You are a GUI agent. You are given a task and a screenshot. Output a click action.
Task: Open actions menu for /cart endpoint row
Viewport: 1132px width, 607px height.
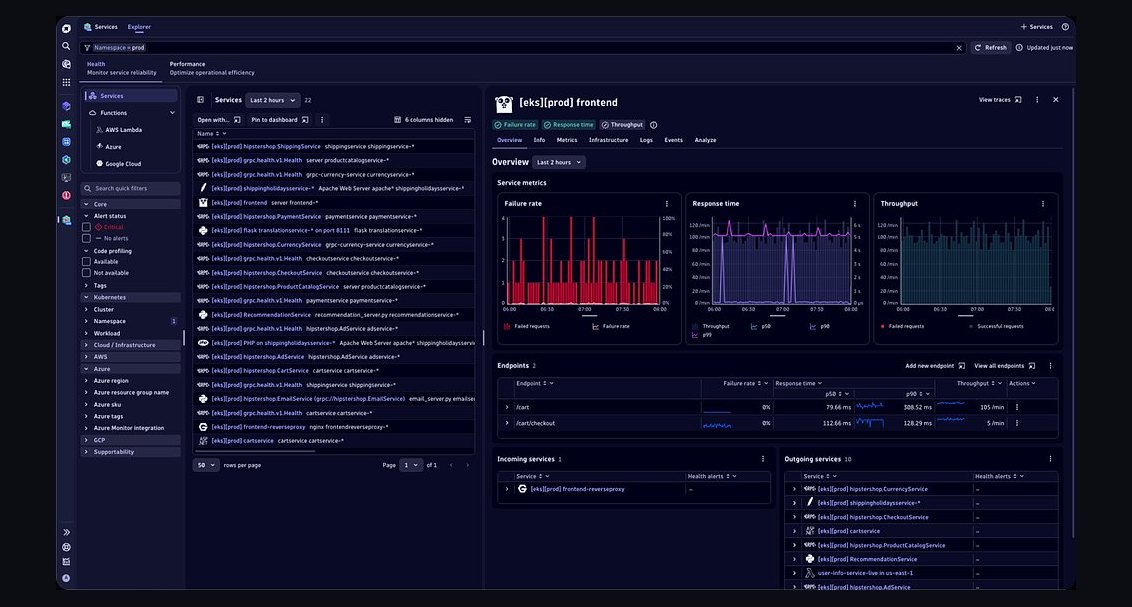[x=1017, y=407]
